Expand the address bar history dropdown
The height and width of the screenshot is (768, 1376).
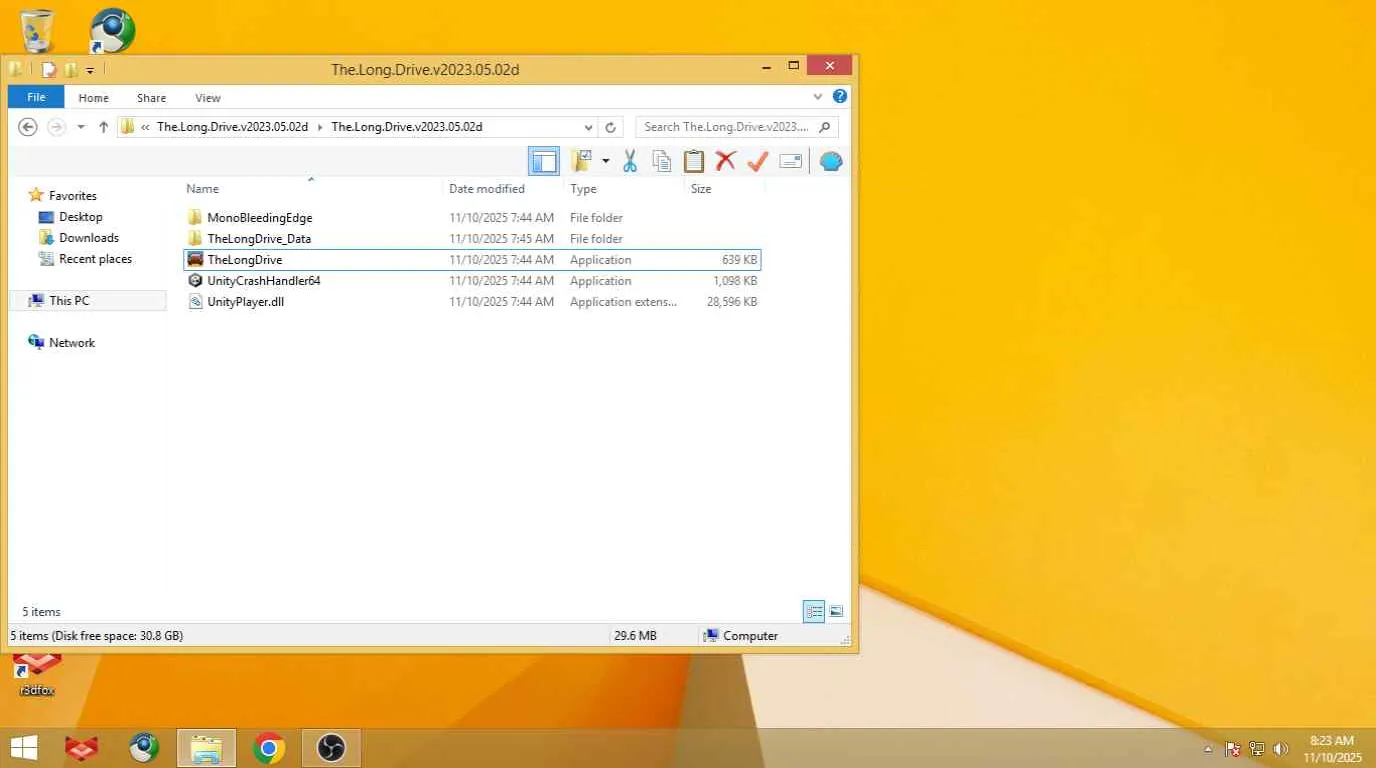(589, 127)
